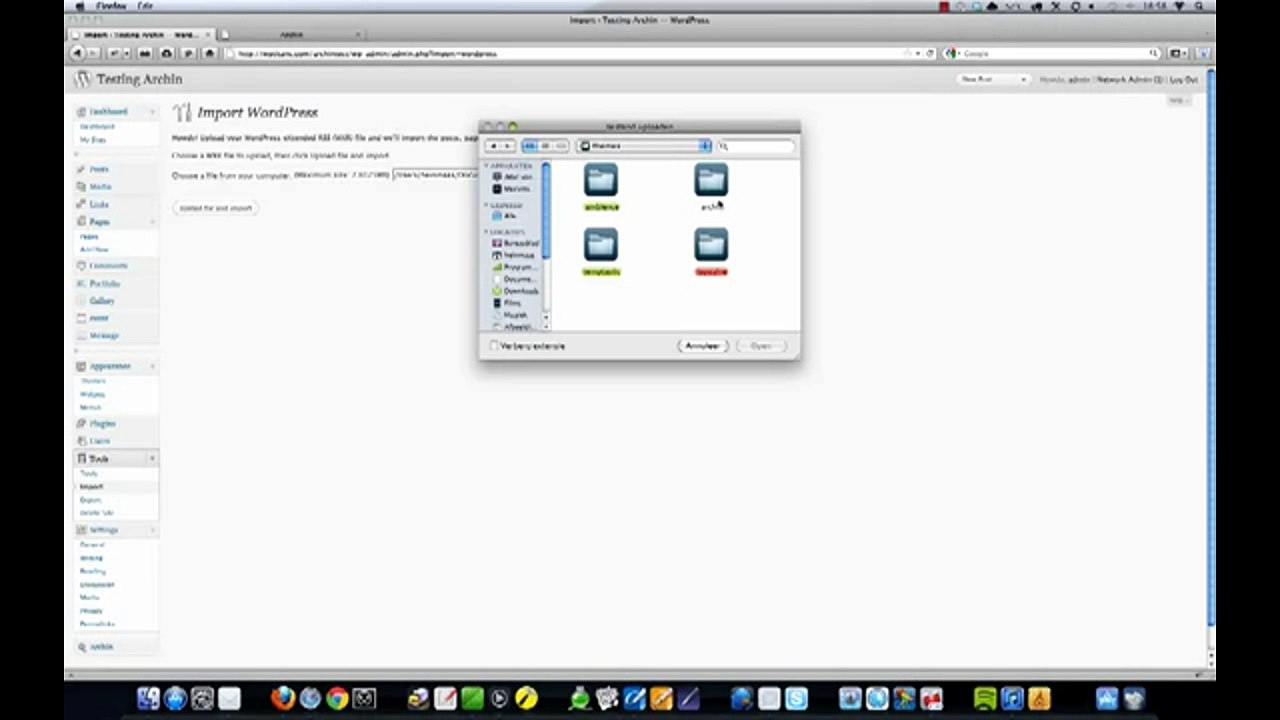Go to Import under Tools
Image resolution: width=1280 pixels, height=720 pixels.
91,486
